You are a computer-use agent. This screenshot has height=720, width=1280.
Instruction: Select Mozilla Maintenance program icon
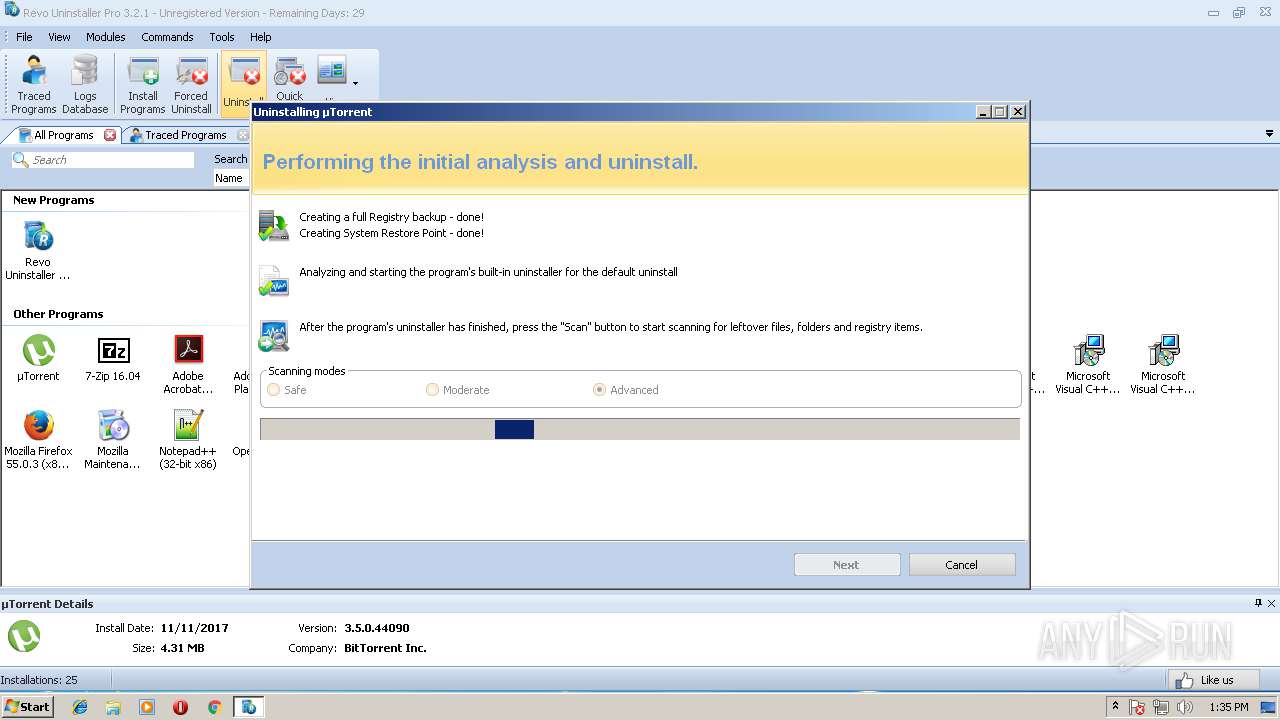[x=113, y=440]
